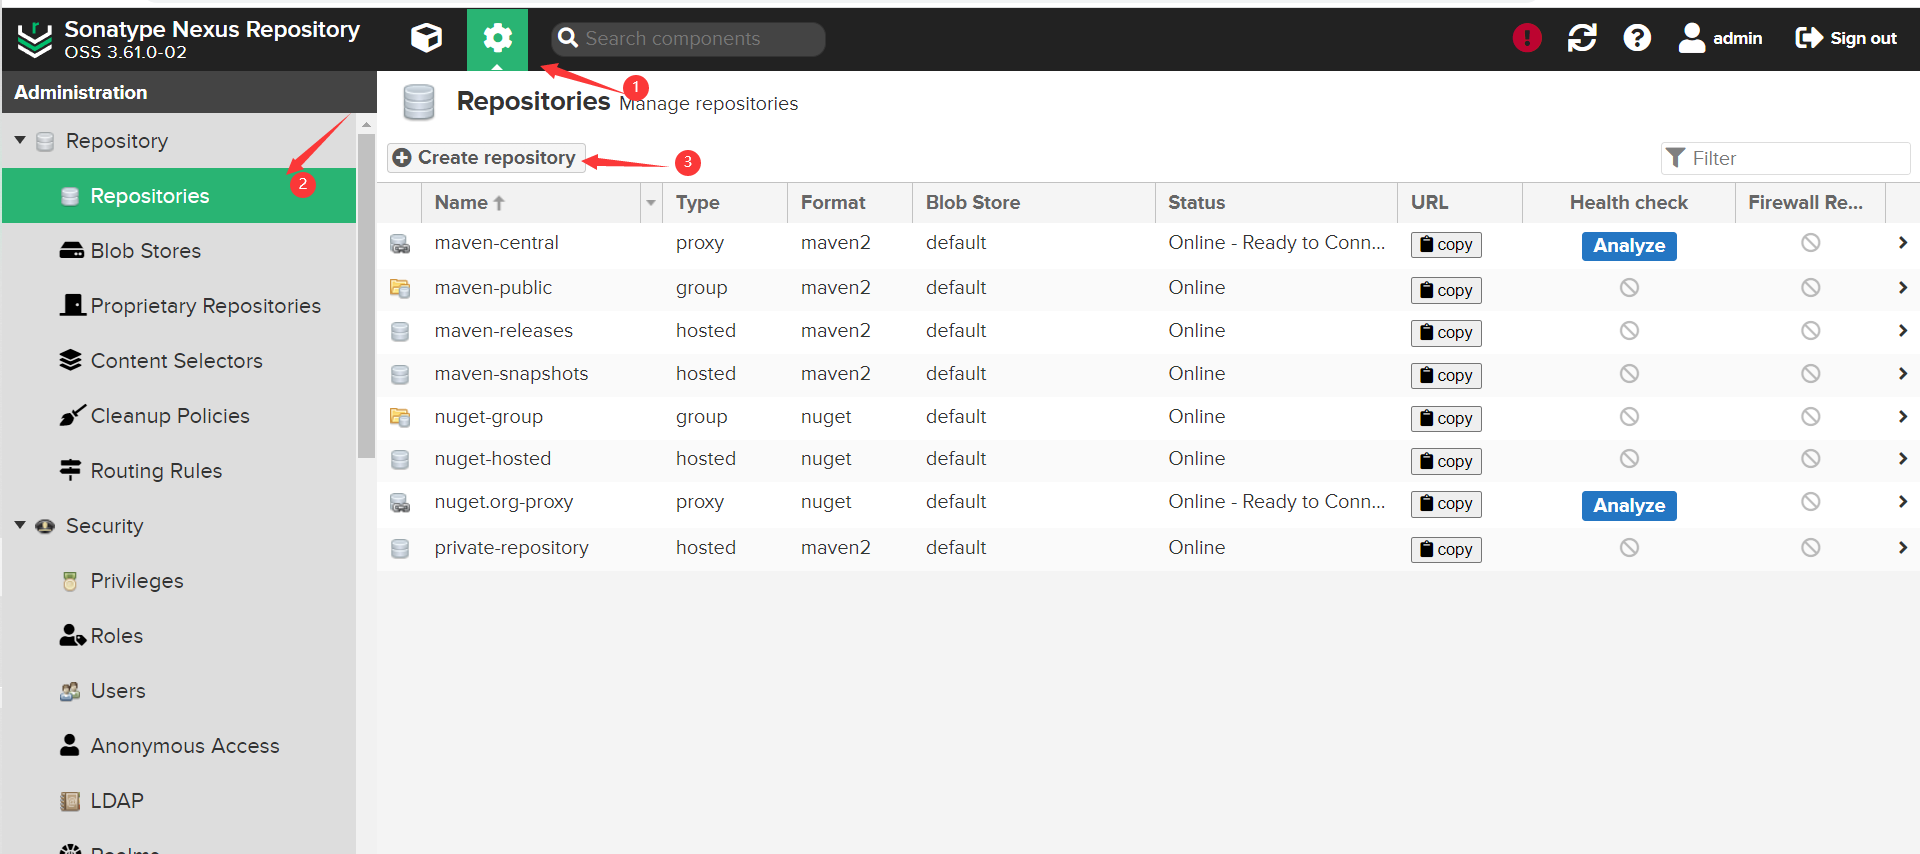This screenshot has width=1920, height=854.
Task: Copy URL of maven-releases
Action: pyautogui.click(x=1446, y=333)
